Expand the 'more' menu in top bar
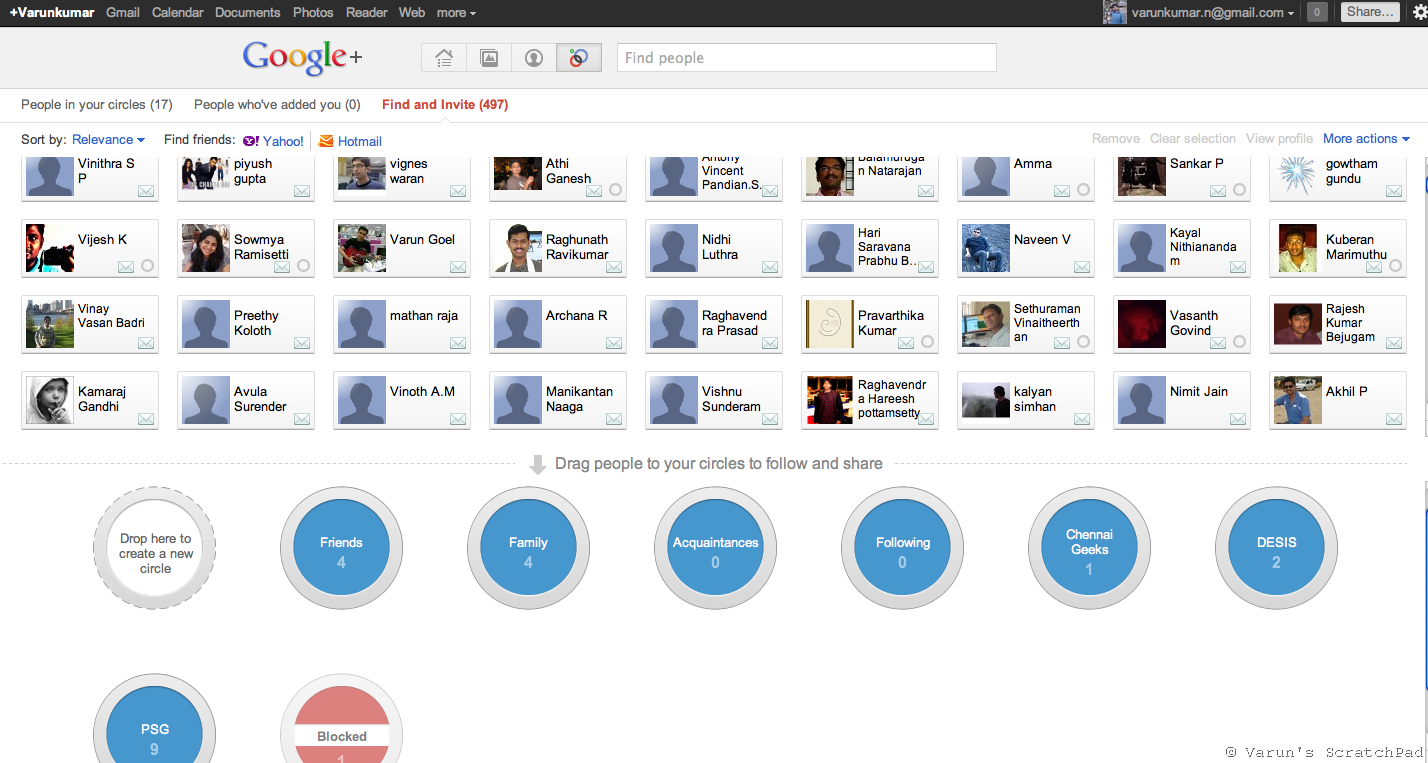The height and width of the screenshot is (763, 1428). point(456,12)
